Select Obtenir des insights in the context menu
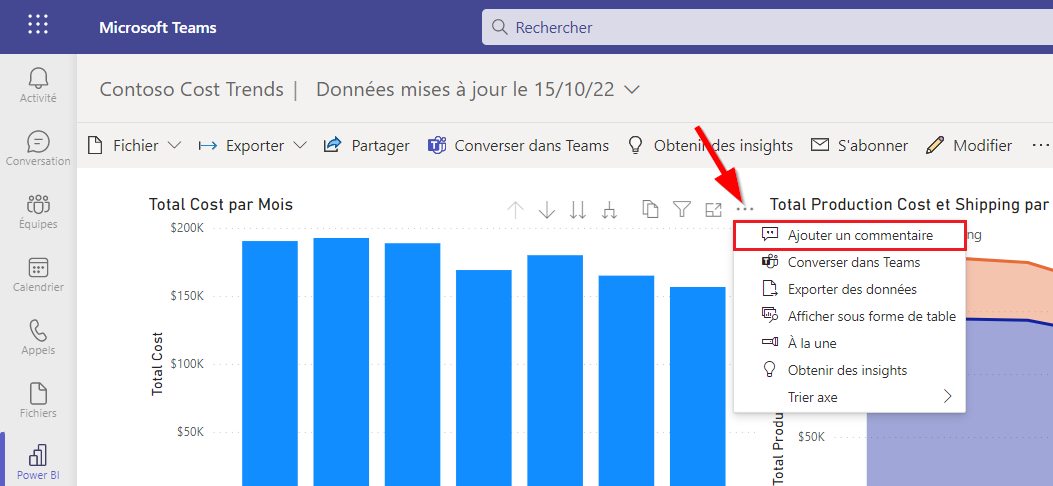The width and height of the screenshot is (1053, 486). [x=850, y=370]
